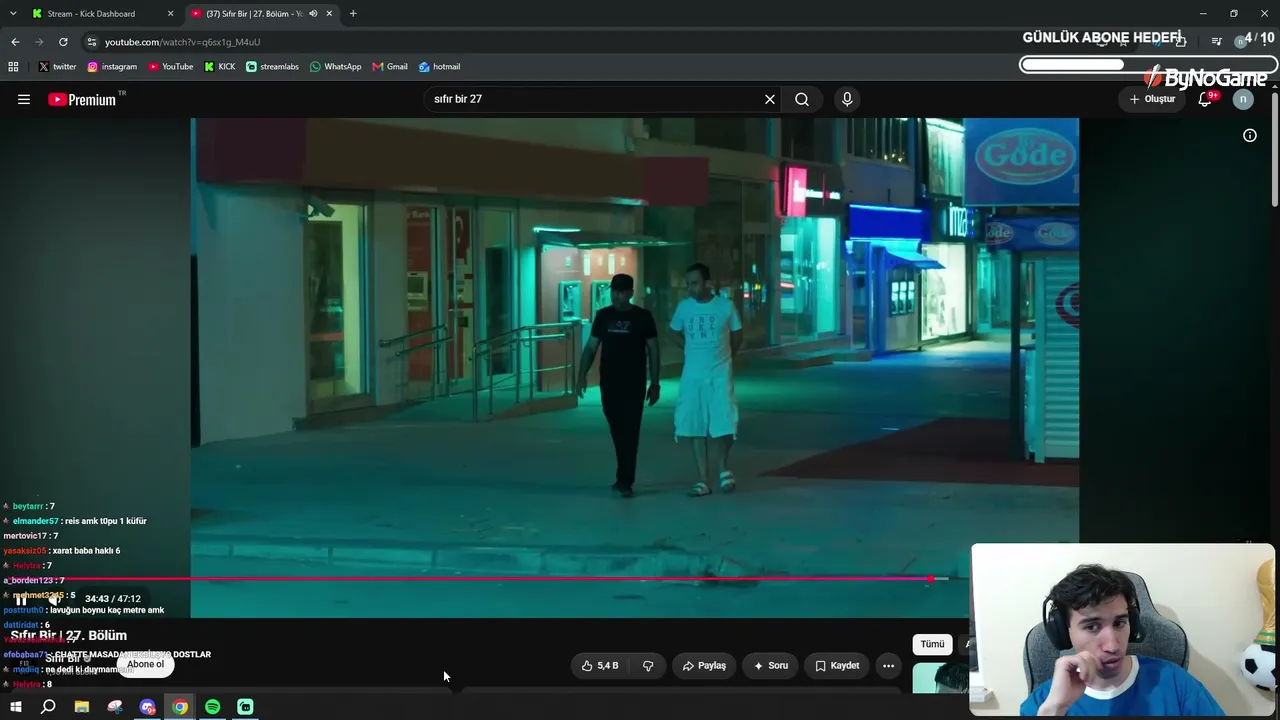Open the twitter bookmark

(57, 67)
